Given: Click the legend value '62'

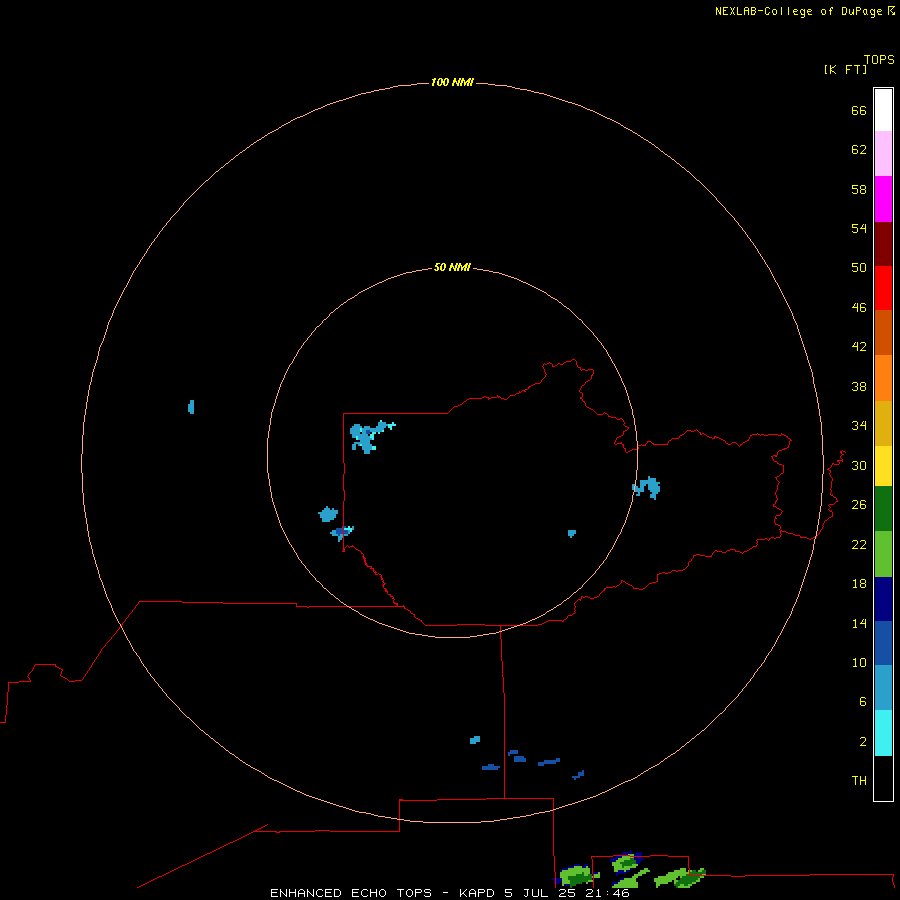Looking at the screenshot, I should pyautogui.click(x=859, y=149).
